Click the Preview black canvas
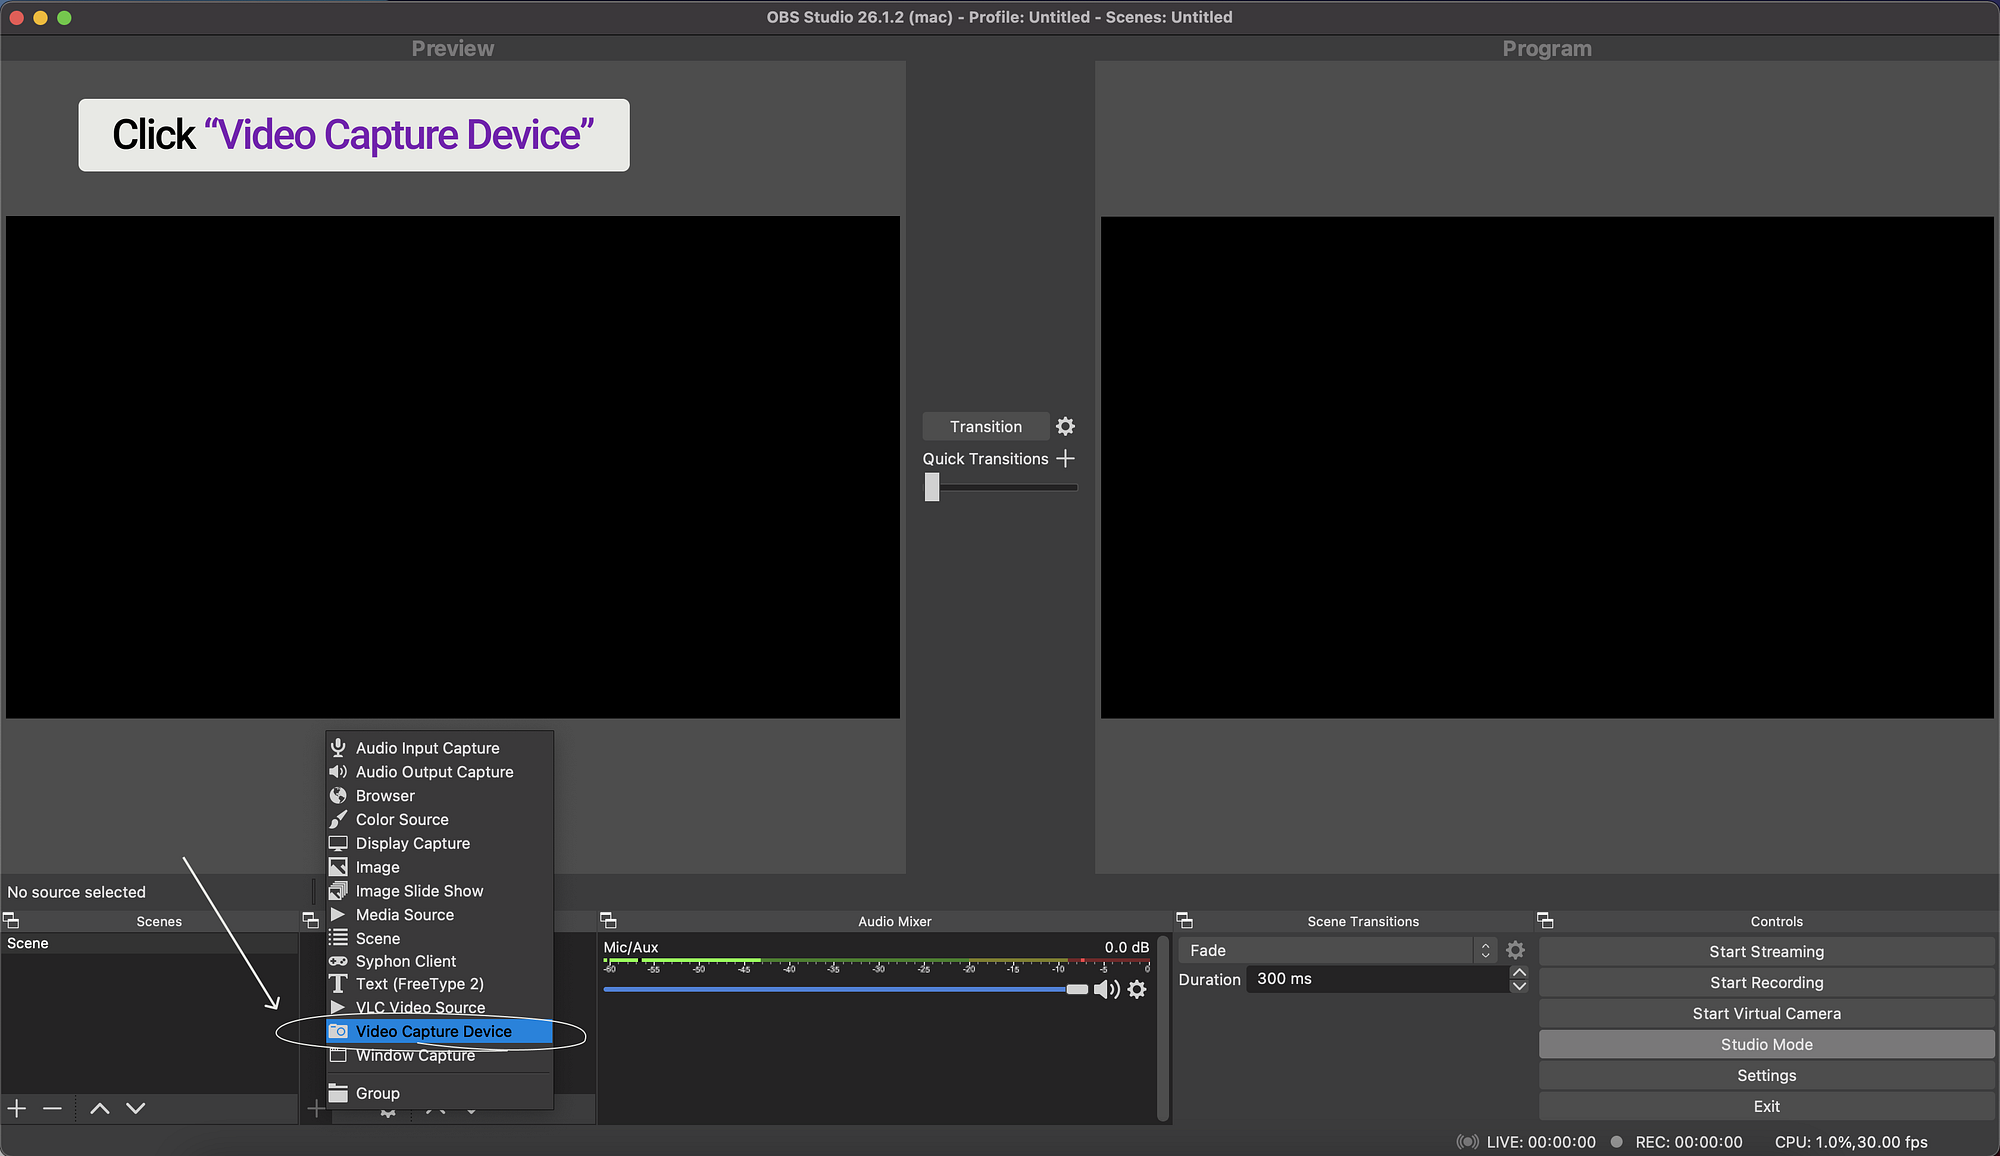The width and height of the screenshot is (2000, 1156). click(x=453, y=467)
